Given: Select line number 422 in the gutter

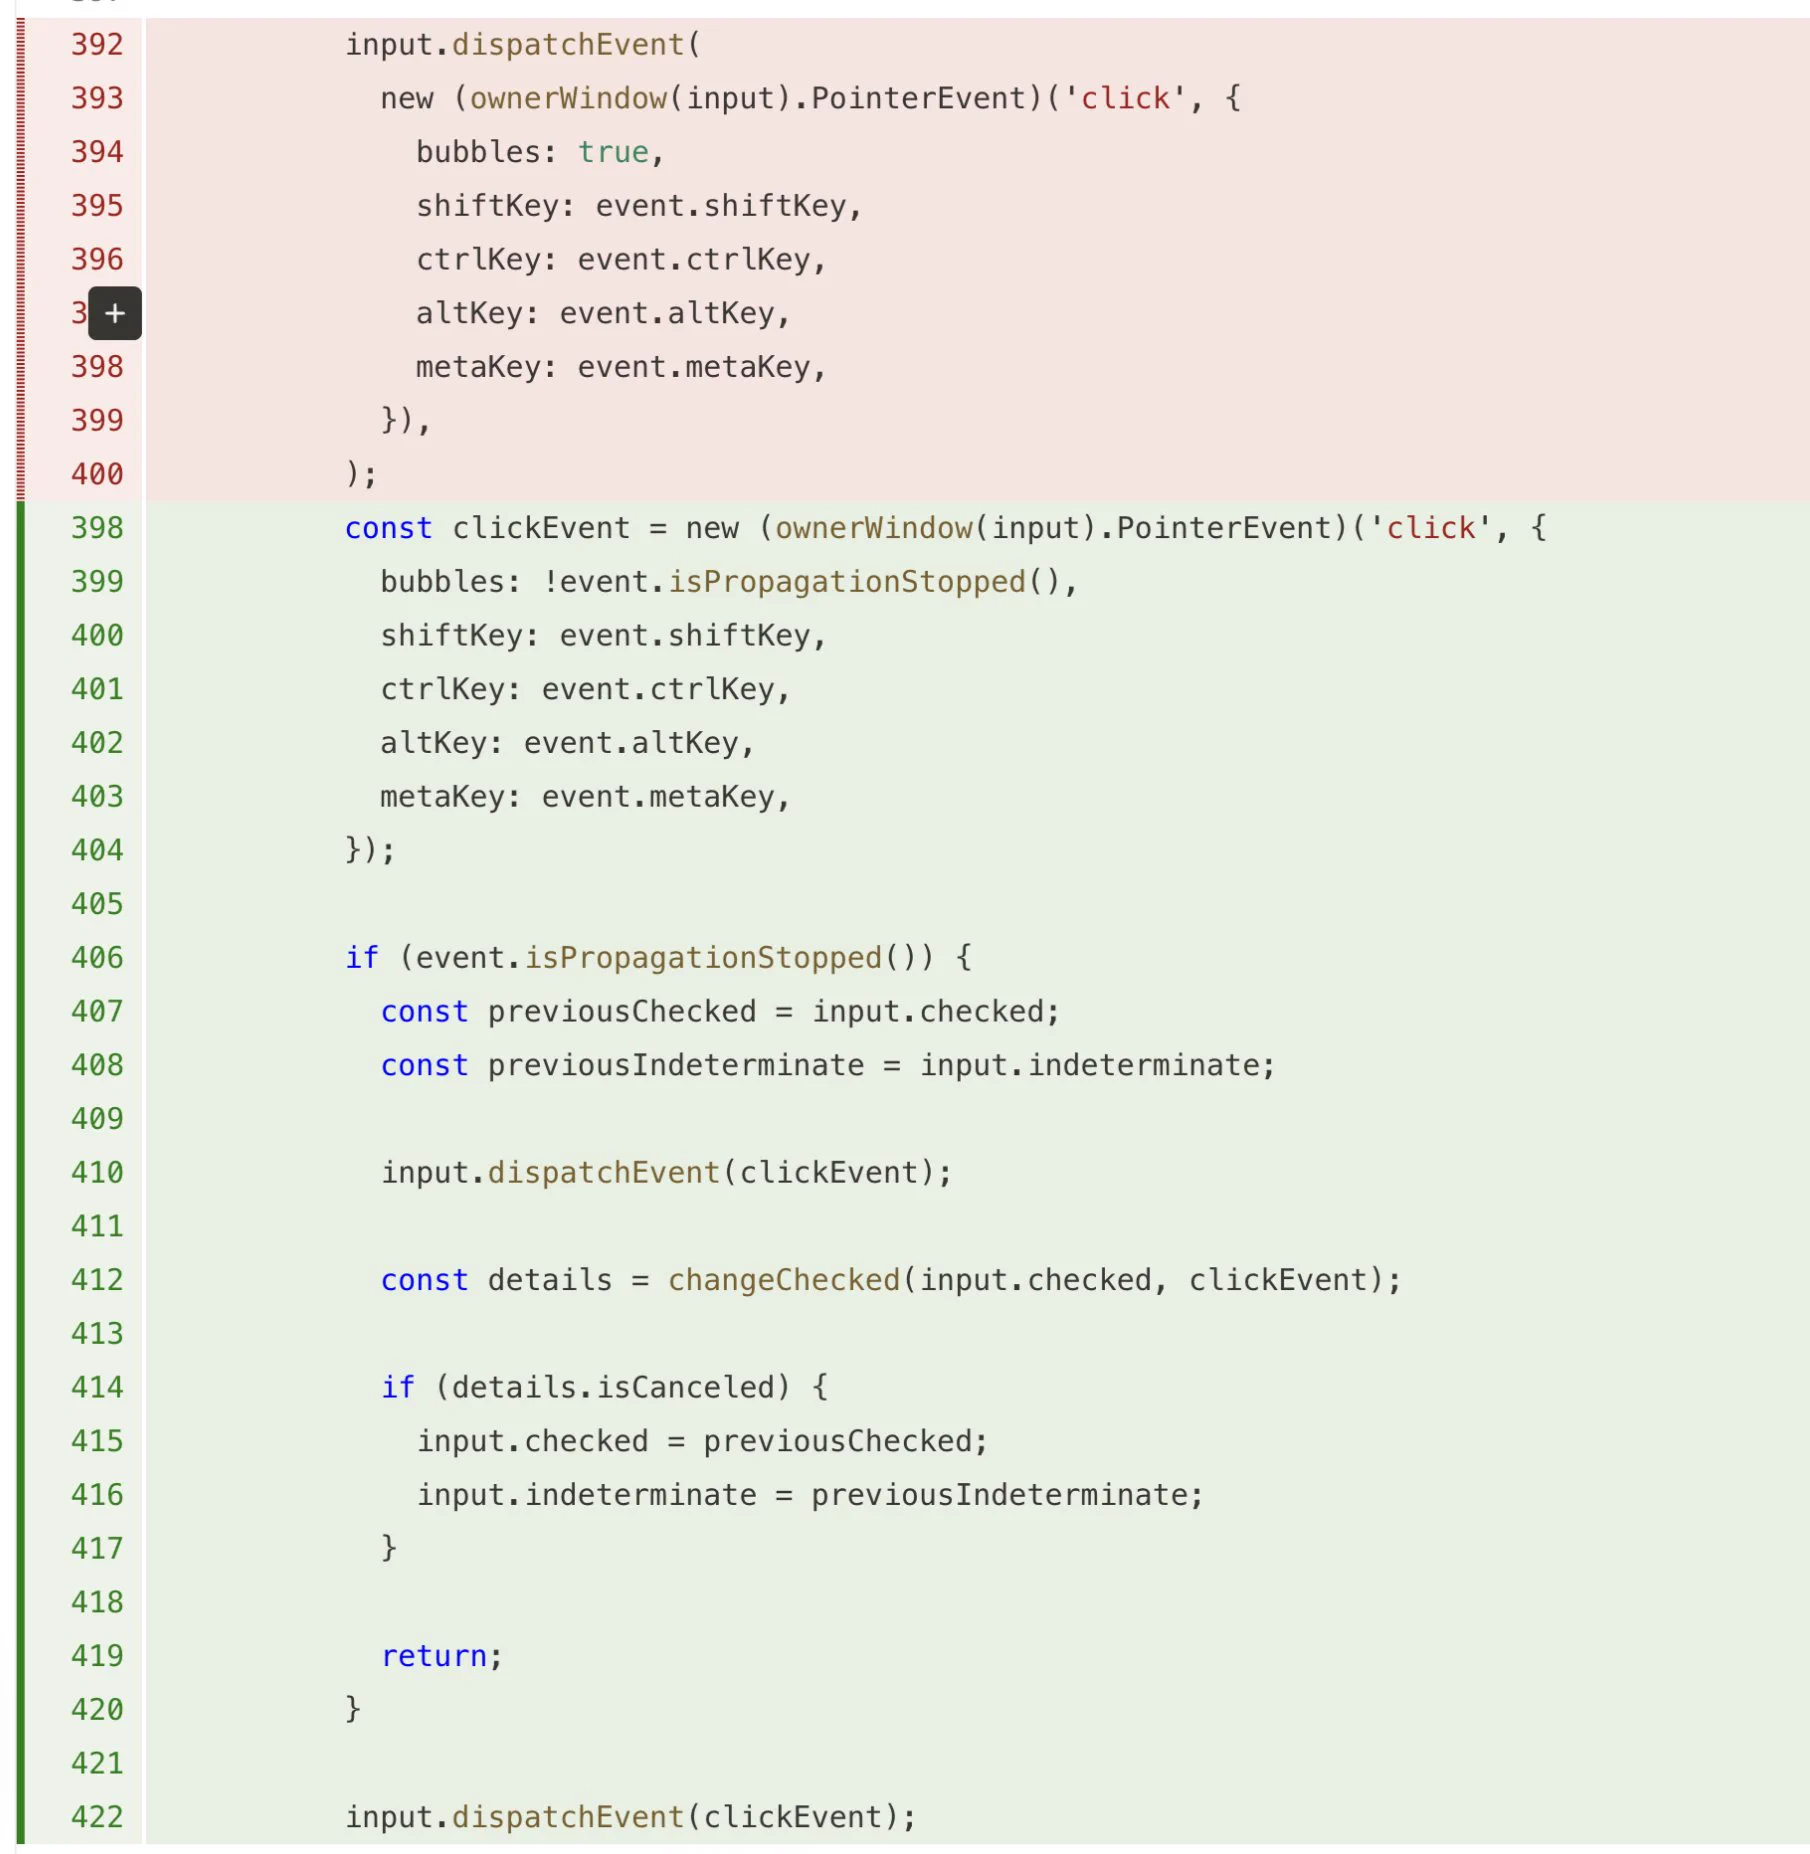Looking at the screenshot, I should click(97, 1817).
